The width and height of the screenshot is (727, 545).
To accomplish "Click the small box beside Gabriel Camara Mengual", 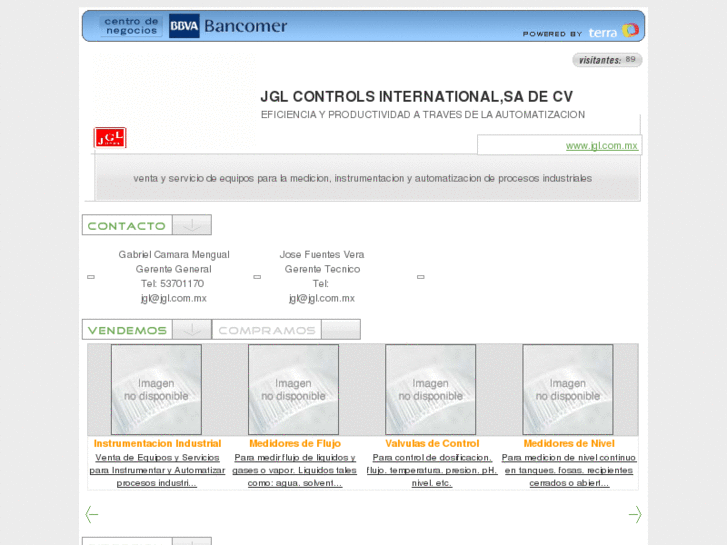I will pyautogui.click(x=91, y=277).
